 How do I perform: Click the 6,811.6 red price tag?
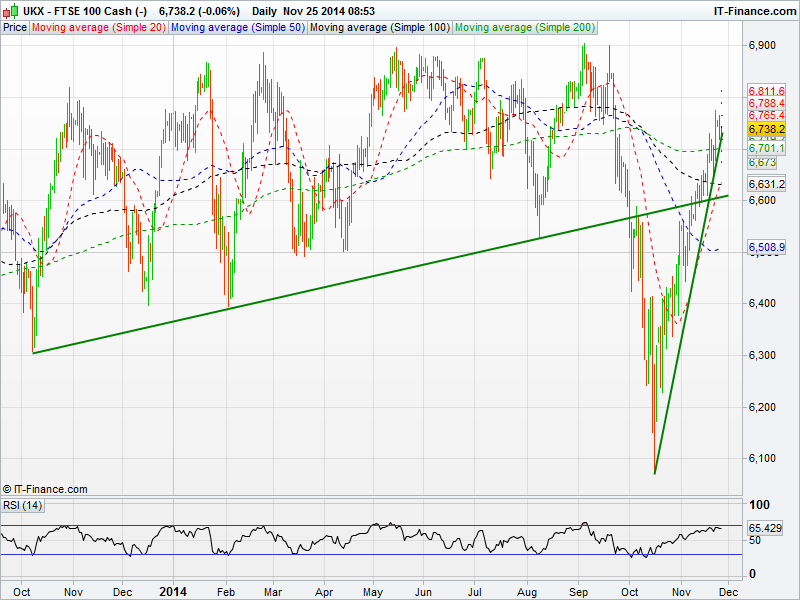(x=767, y=91)
